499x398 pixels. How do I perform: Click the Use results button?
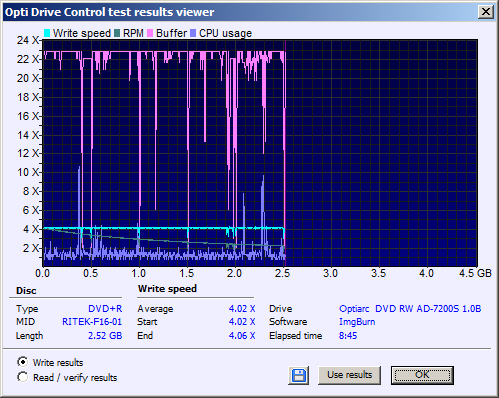click(x=349, y=375)
